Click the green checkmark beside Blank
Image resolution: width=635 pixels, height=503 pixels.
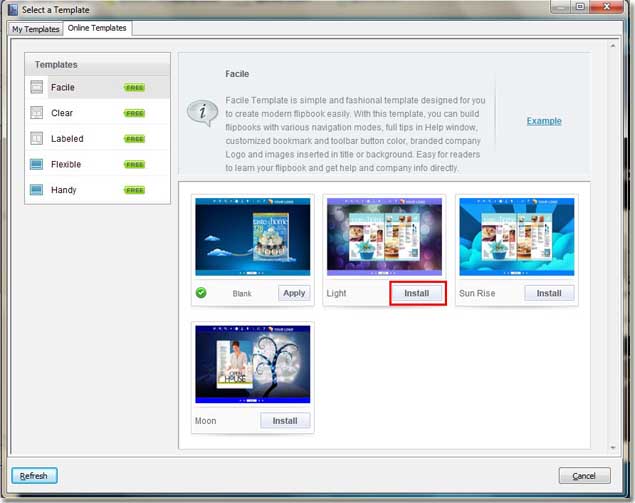click(202, 293)
